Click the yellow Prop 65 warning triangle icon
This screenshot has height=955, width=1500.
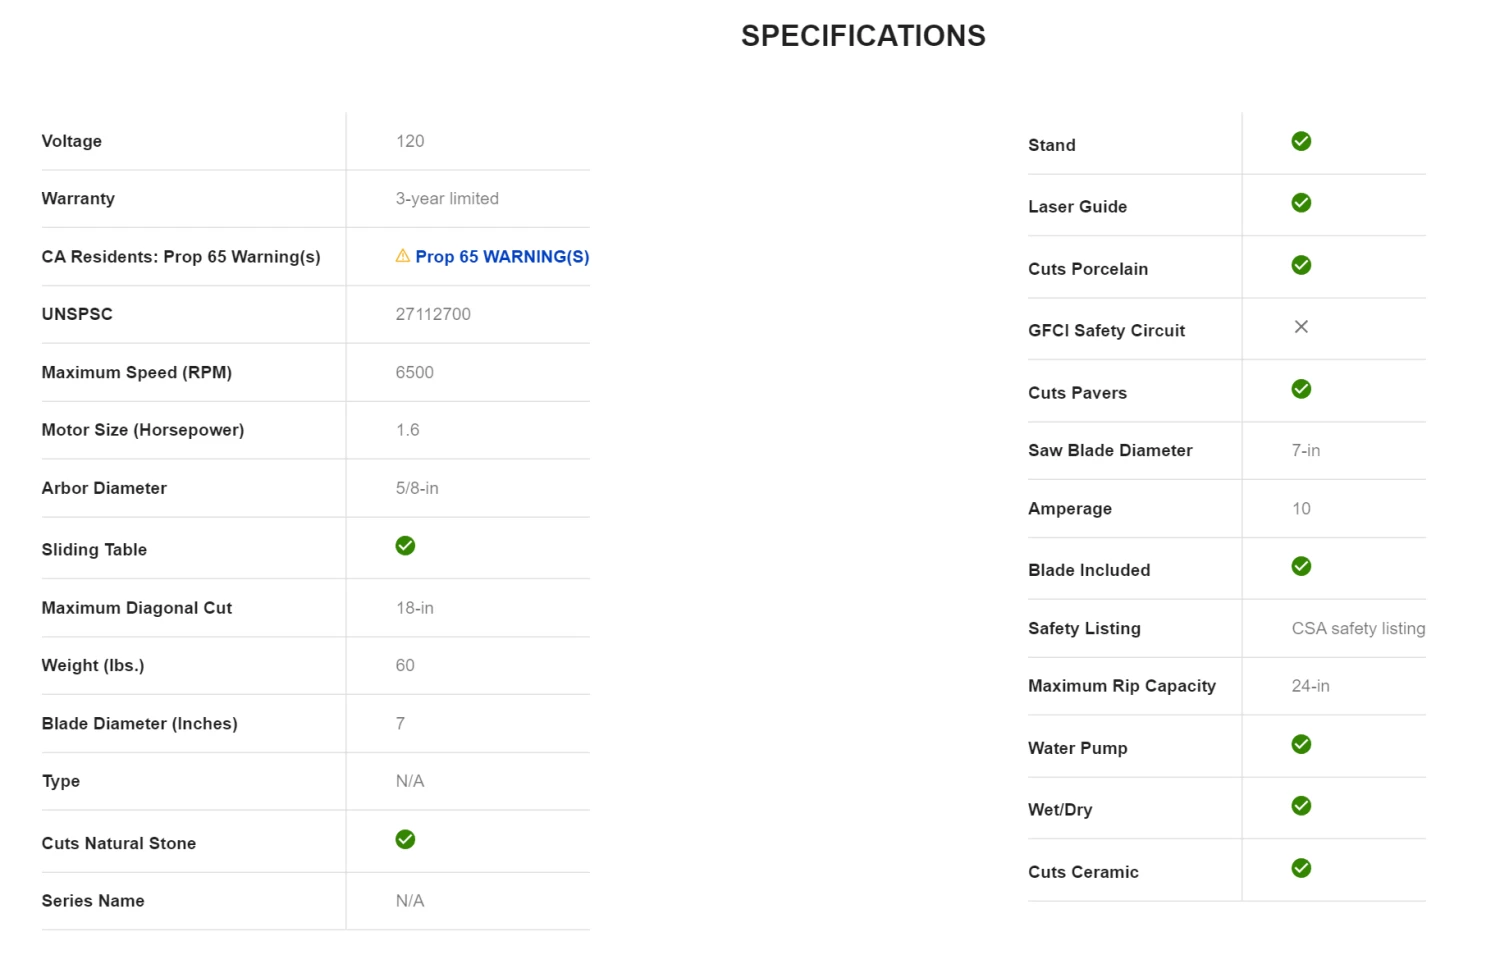(403, 256)
